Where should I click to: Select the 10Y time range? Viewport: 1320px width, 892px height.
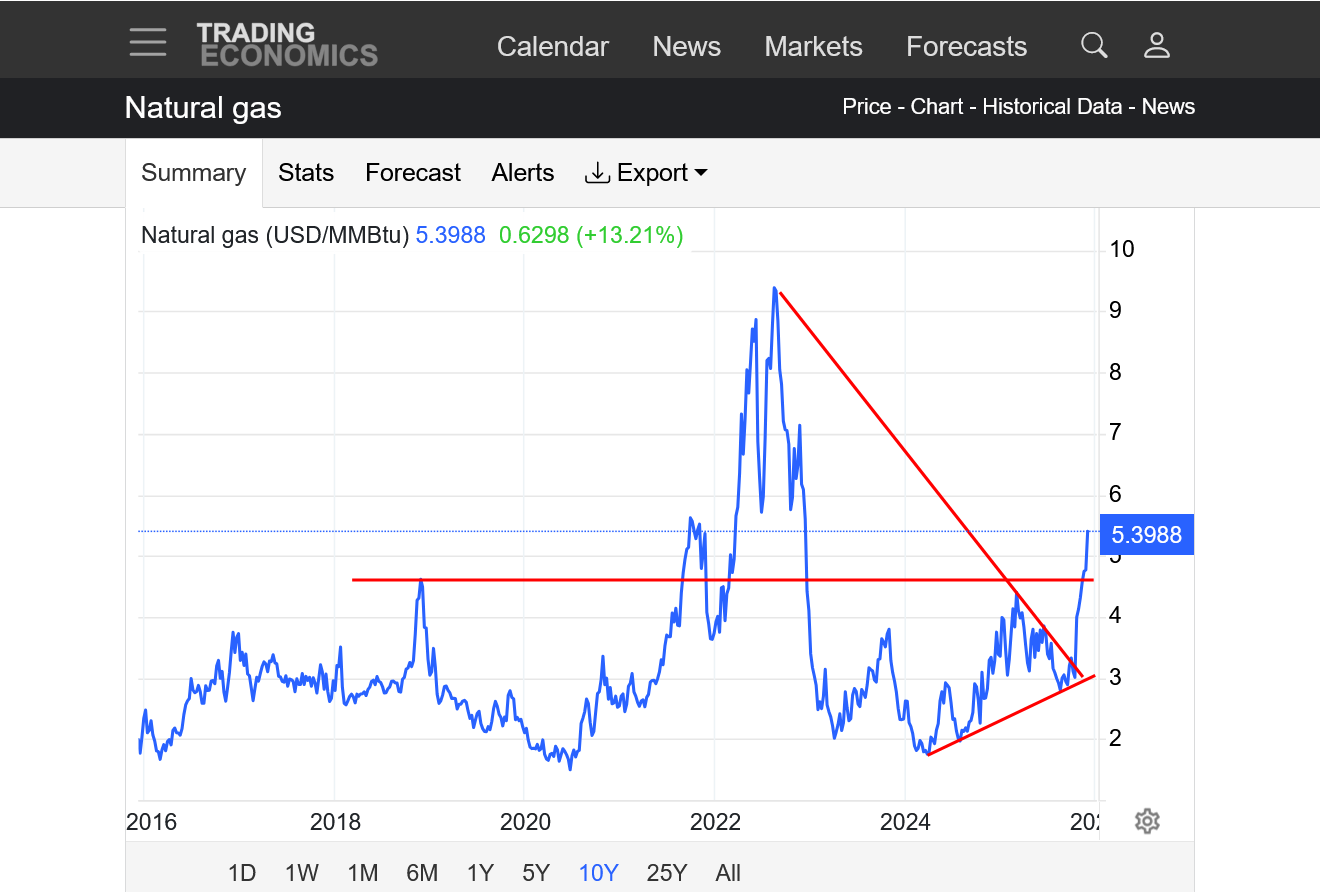coord(598,873)
